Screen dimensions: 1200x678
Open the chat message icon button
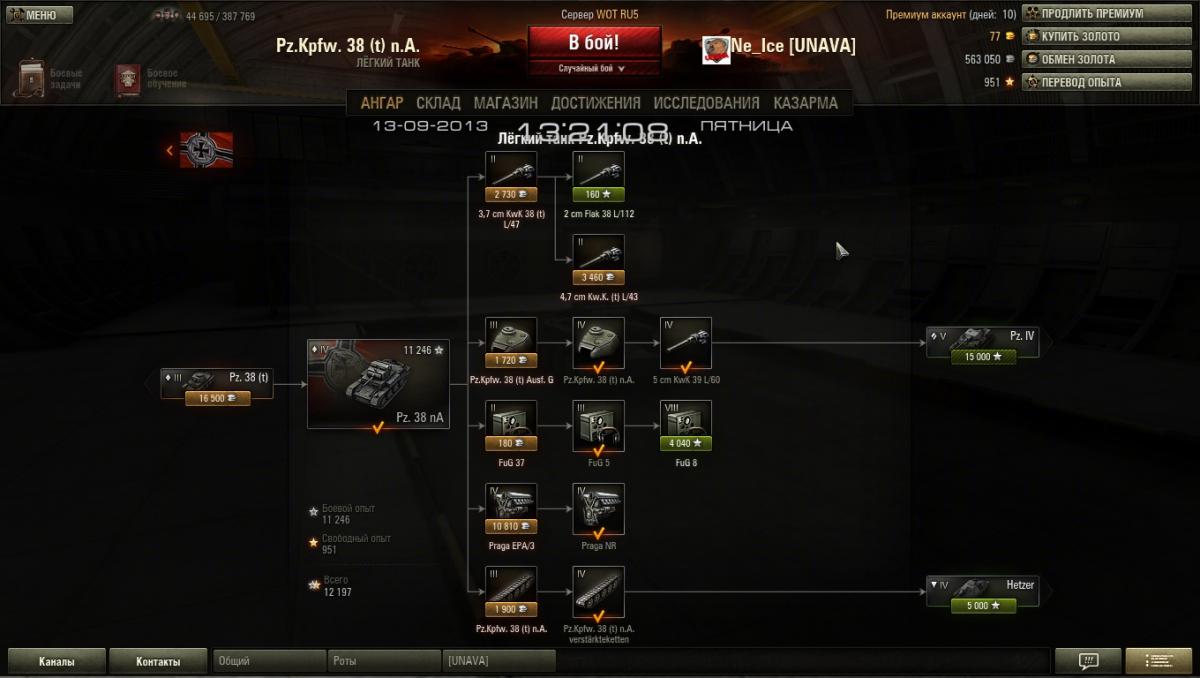click(1088, 661)
